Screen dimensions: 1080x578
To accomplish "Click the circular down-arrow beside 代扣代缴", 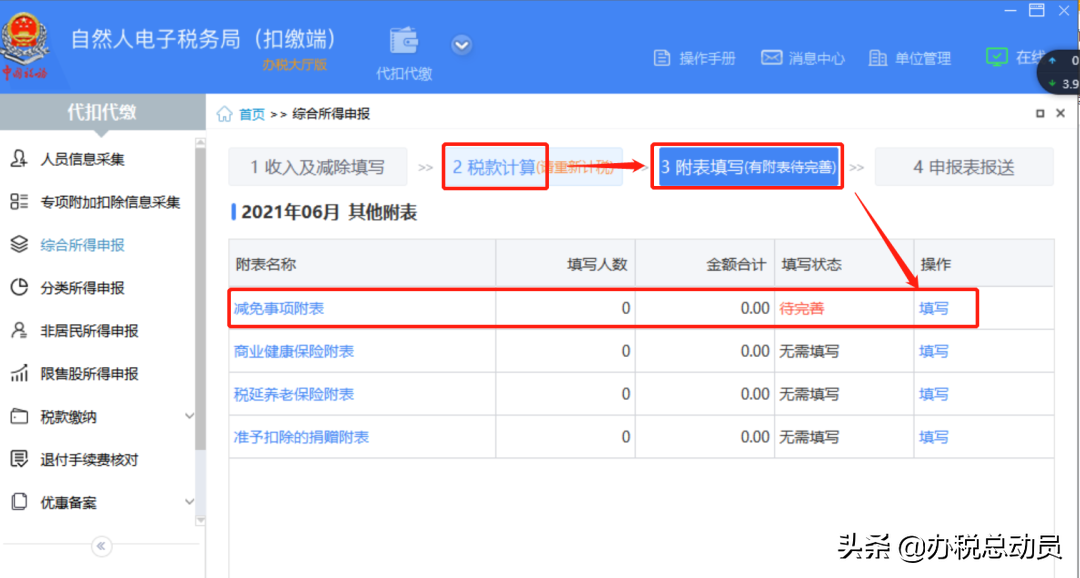I will (x=461, y=45).
